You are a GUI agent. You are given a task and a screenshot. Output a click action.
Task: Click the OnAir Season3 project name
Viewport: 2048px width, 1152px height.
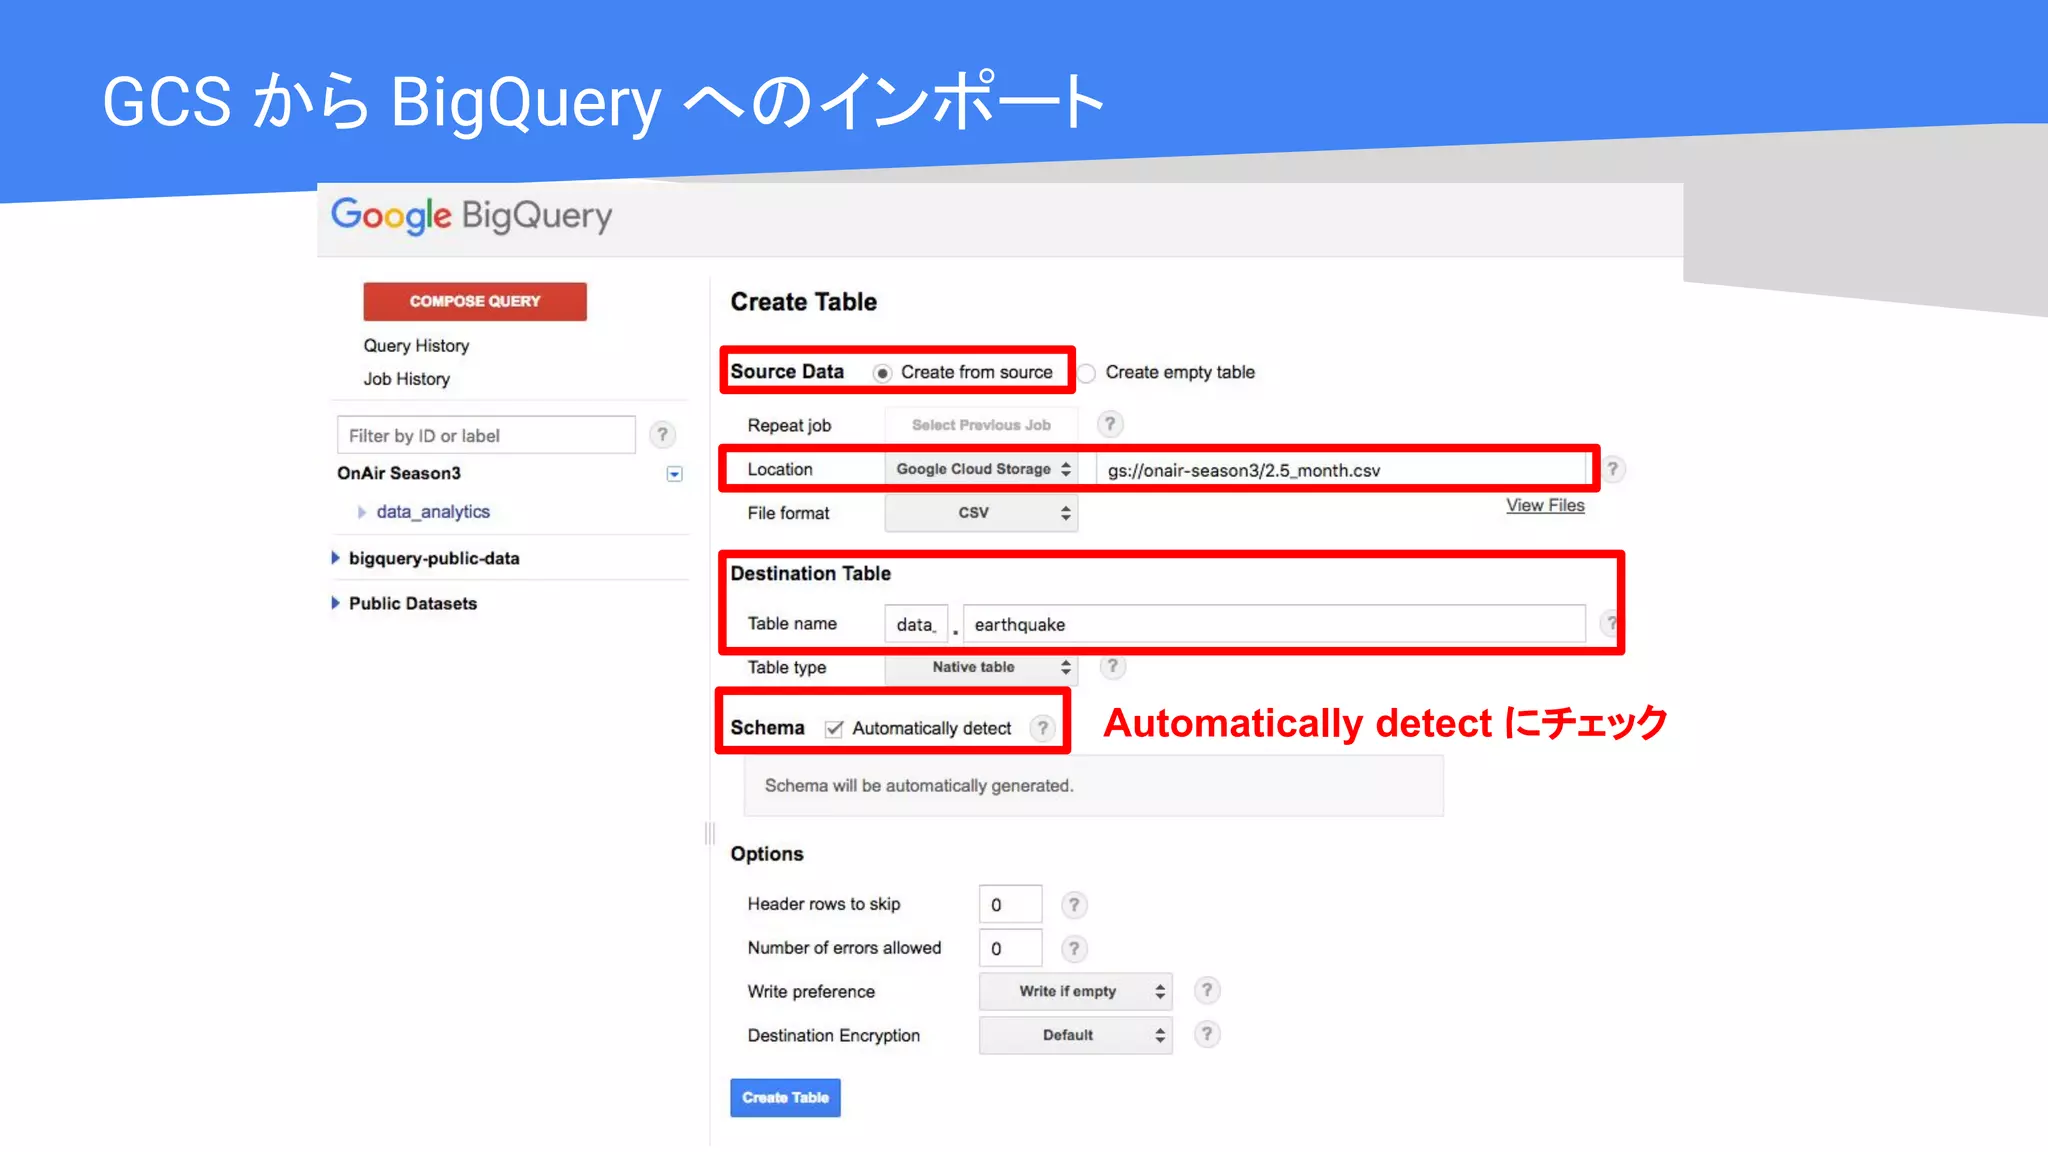(x=399, y=473)
